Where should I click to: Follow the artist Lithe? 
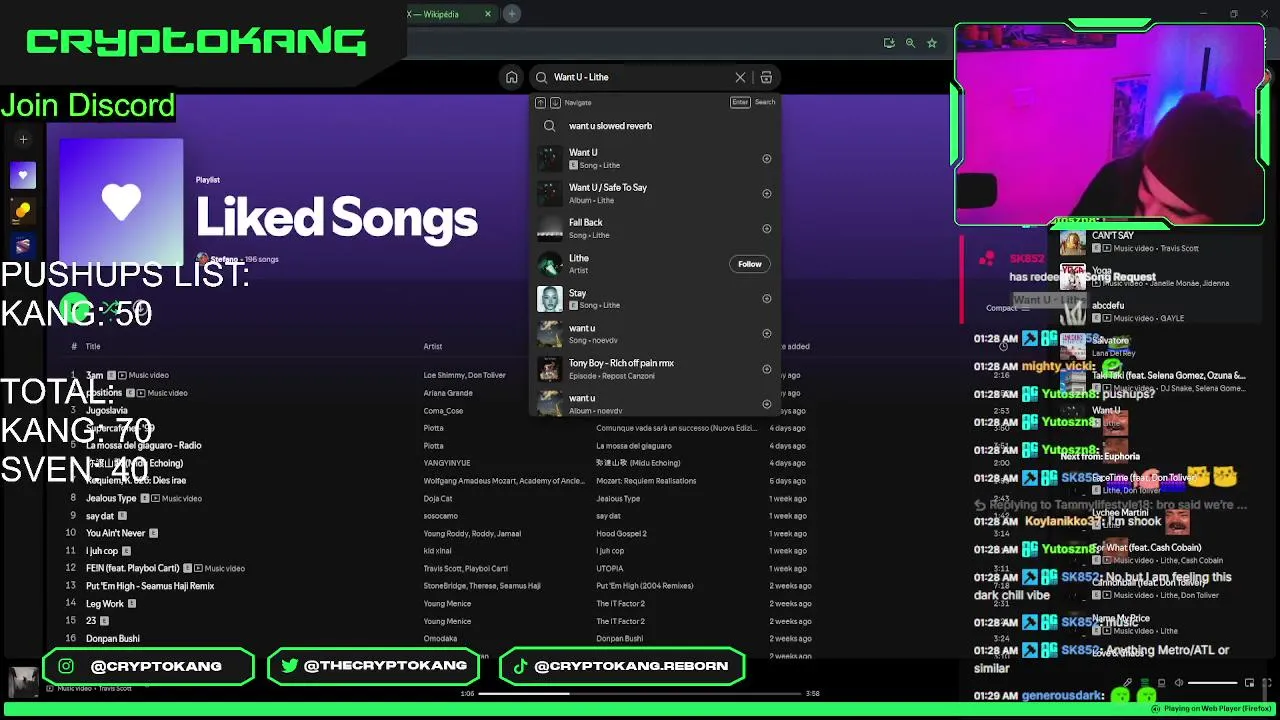pyautogui.click(x=750, y=264)
